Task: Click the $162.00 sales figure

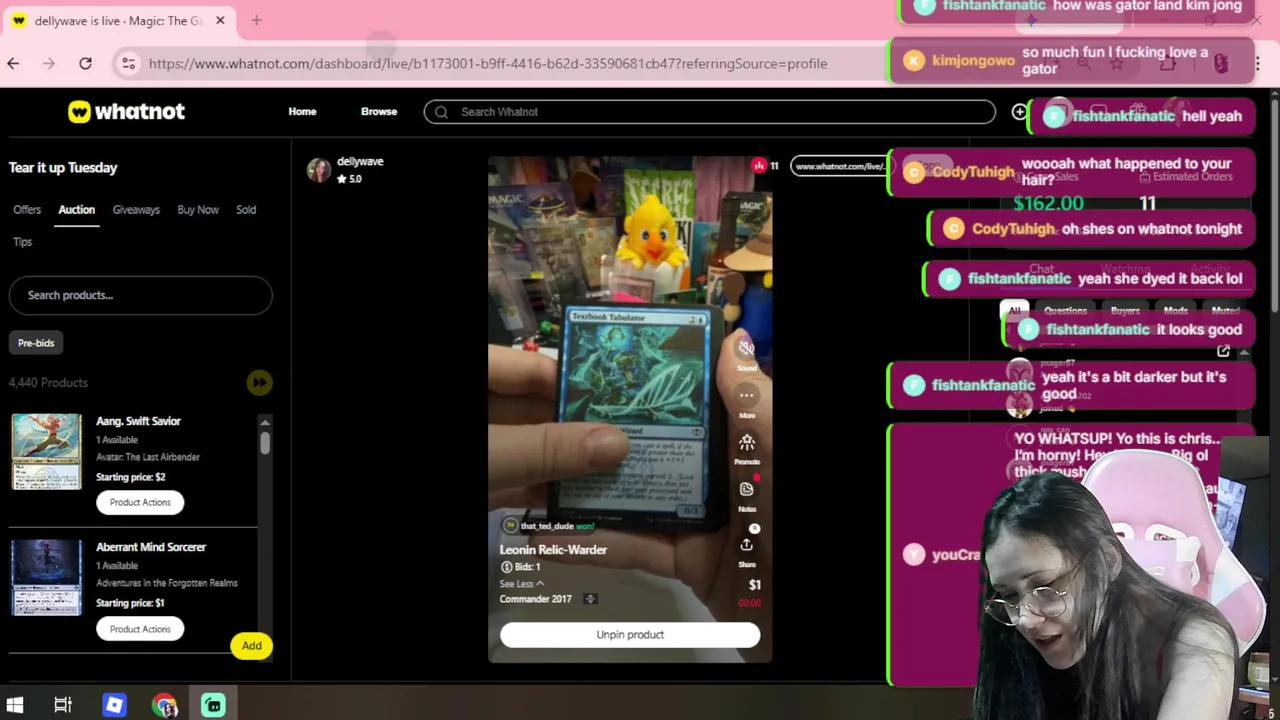Action: [x=1048, y=203]
